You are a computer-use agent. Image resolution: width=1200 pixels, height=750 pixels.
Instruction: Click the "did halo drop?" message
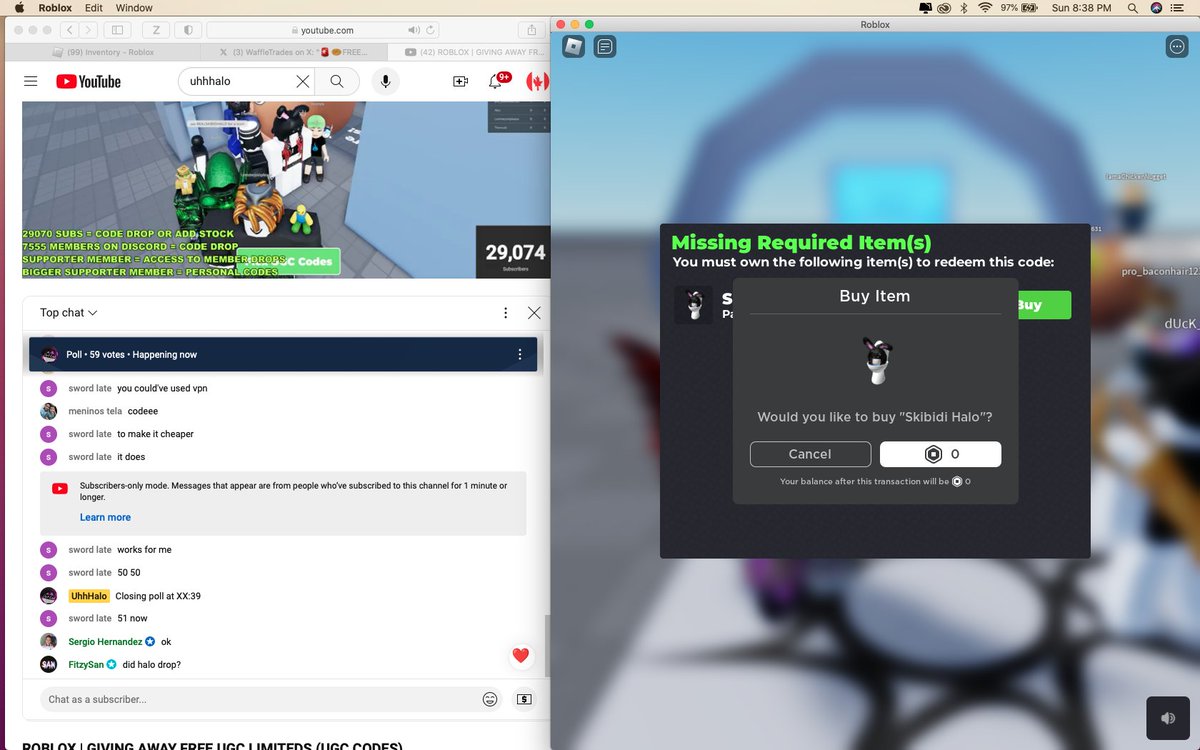(152, 665)
